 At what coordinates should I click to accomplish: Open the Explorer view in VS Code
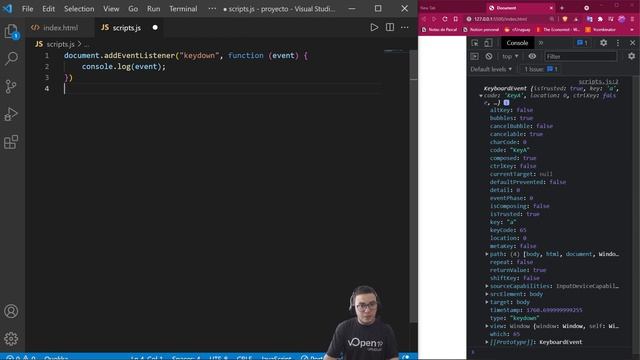click(11, 31)
